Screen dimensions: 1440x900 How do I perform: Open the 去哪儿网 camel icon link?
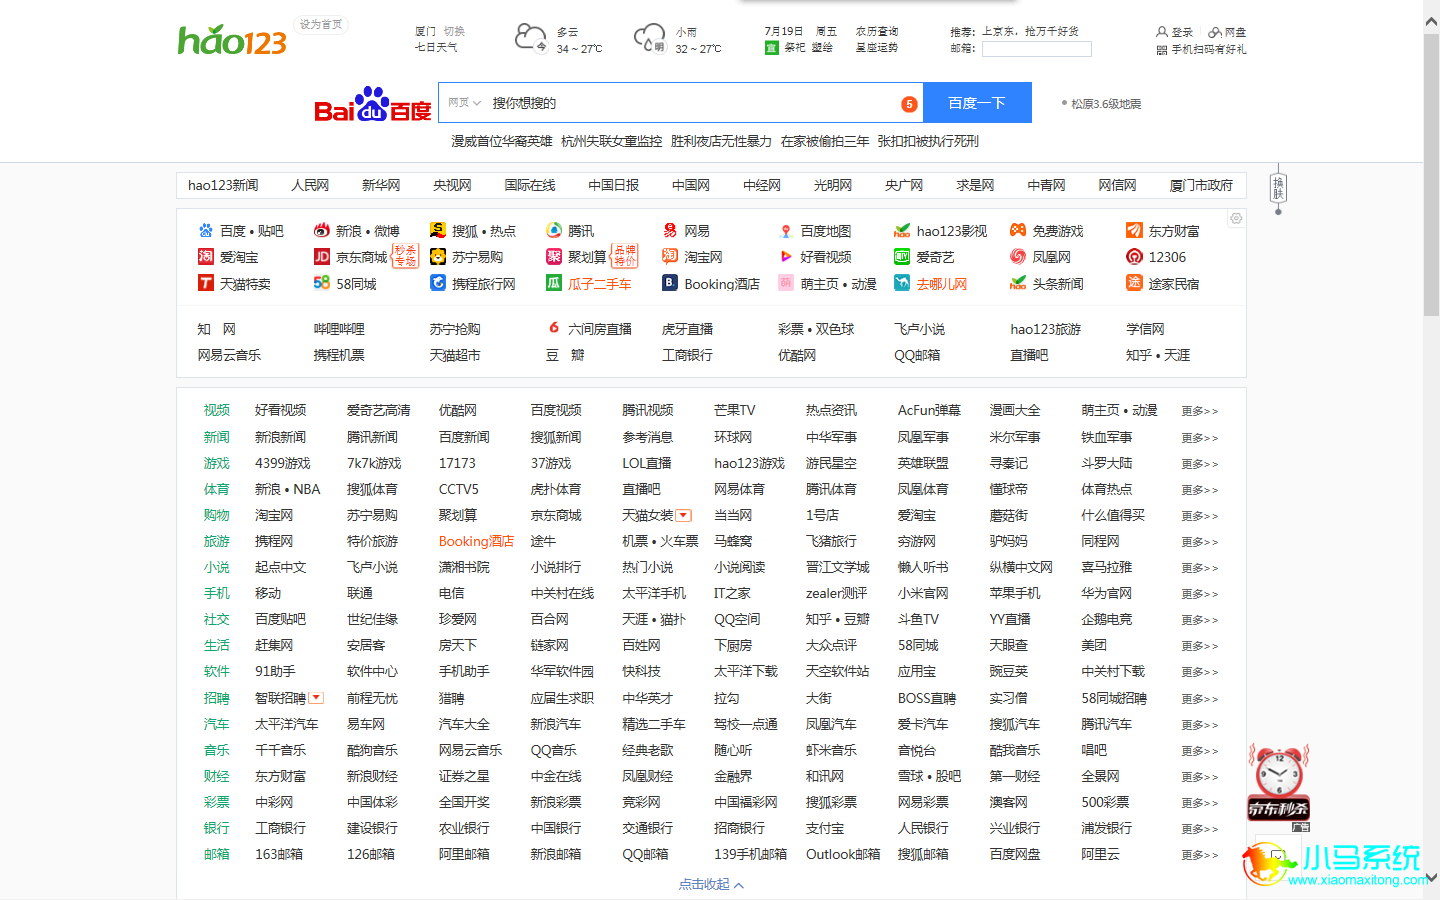click(x=902, y=283)
